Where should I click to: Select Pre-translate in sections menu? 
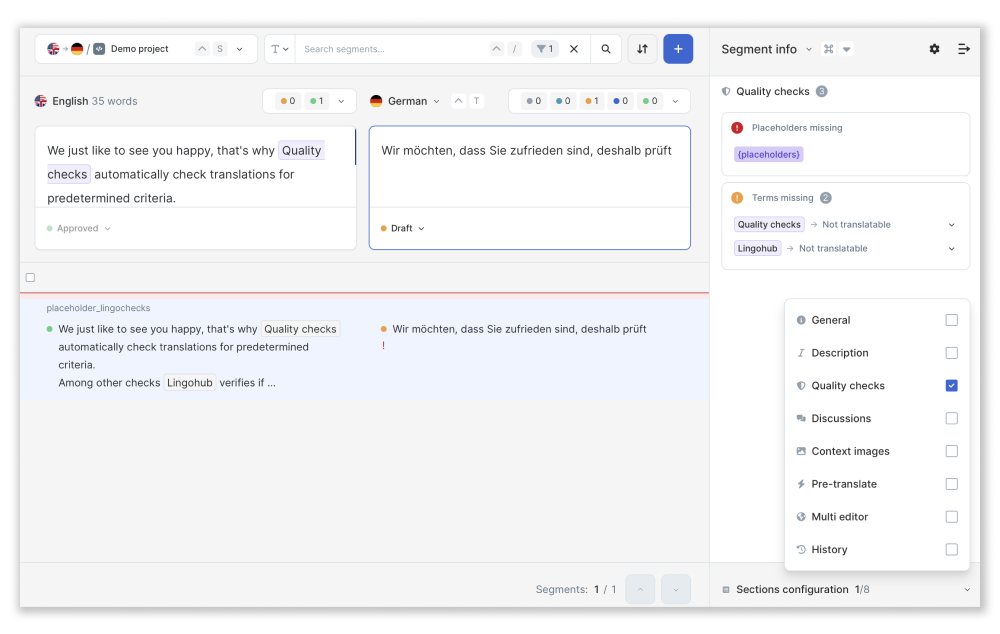coord(844,484)
